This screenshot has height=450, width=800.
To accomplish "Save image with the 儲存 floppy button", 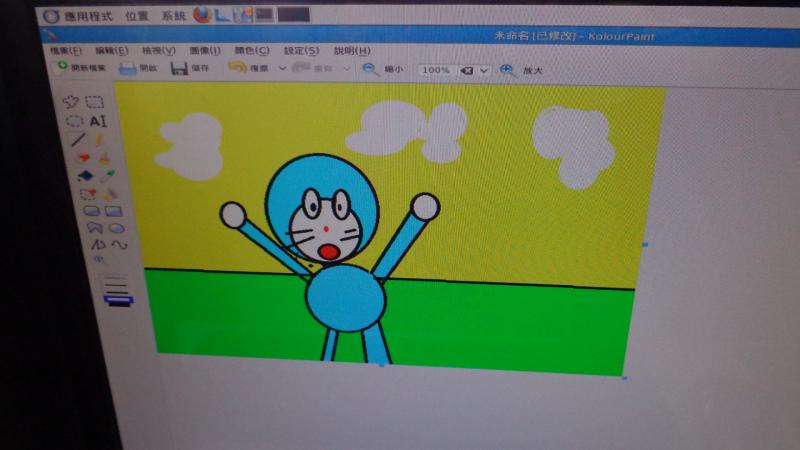I will [190, 68].
